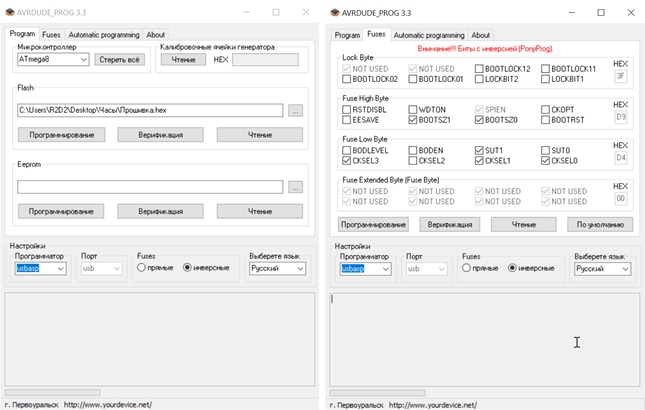This screenshot has width=645, height=410.
Task: Uncheck SUT1 fuse checkbox
Action: [479, 150]
